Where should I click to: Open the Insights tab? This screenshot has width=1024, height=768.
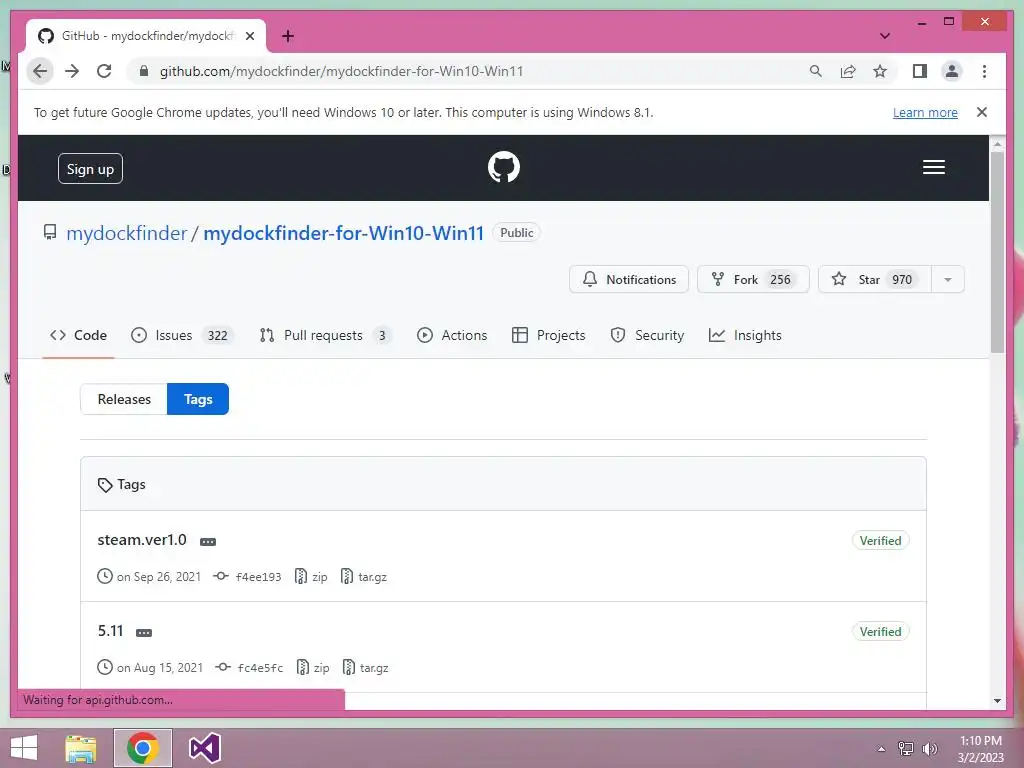point(745,336)
